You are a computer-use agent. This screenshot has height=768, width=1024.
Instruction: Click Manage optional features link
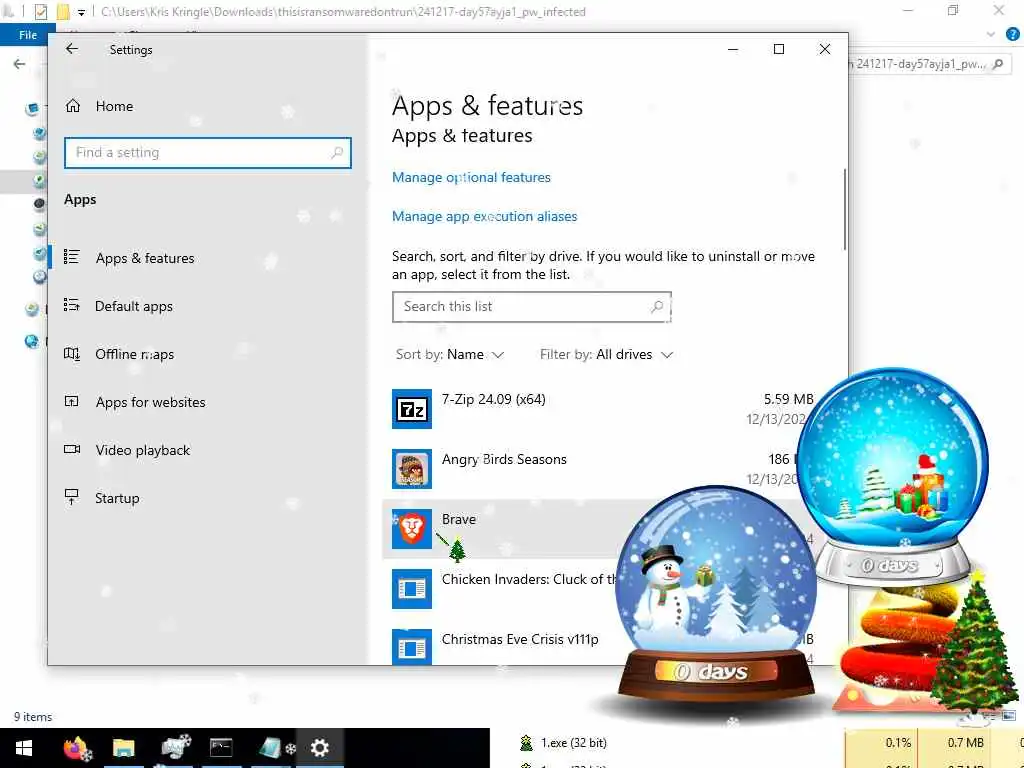471,177
